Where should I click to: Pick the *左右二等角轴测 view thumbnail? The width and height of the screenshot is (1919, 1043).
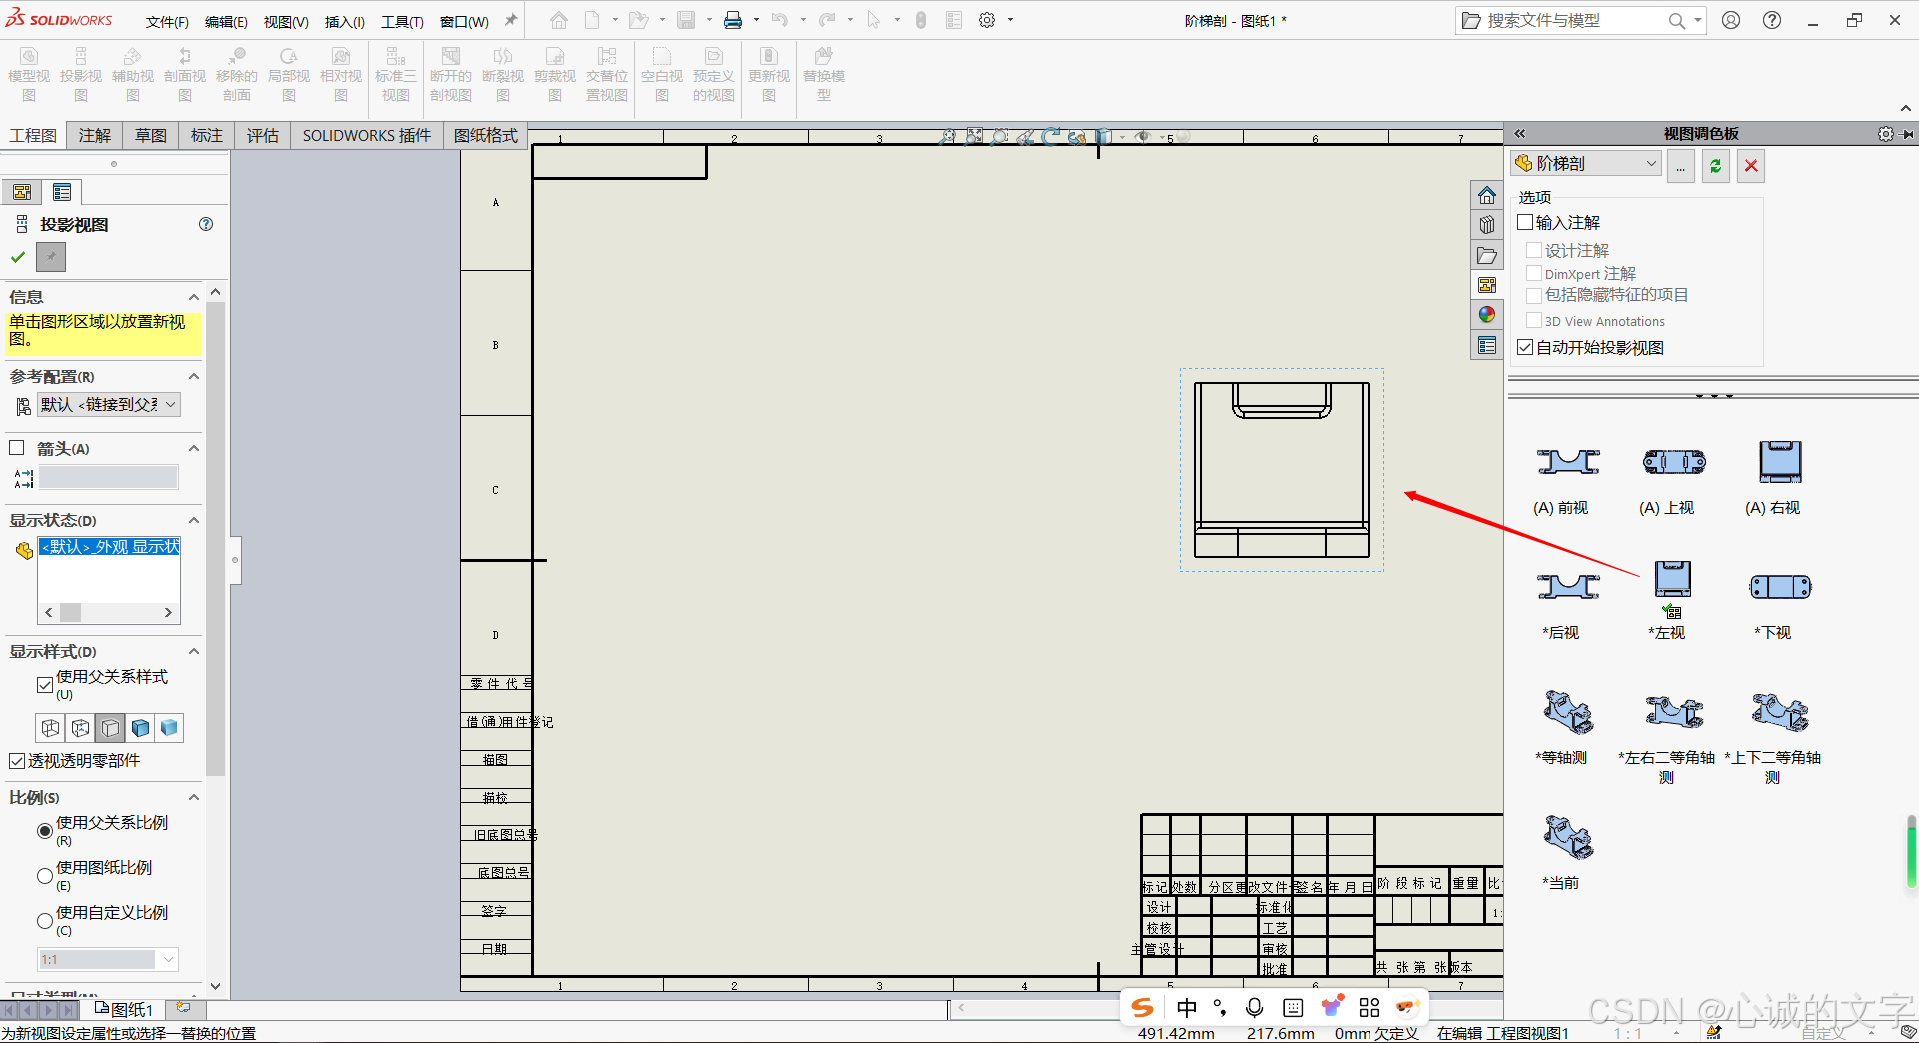click(1674, 712)
